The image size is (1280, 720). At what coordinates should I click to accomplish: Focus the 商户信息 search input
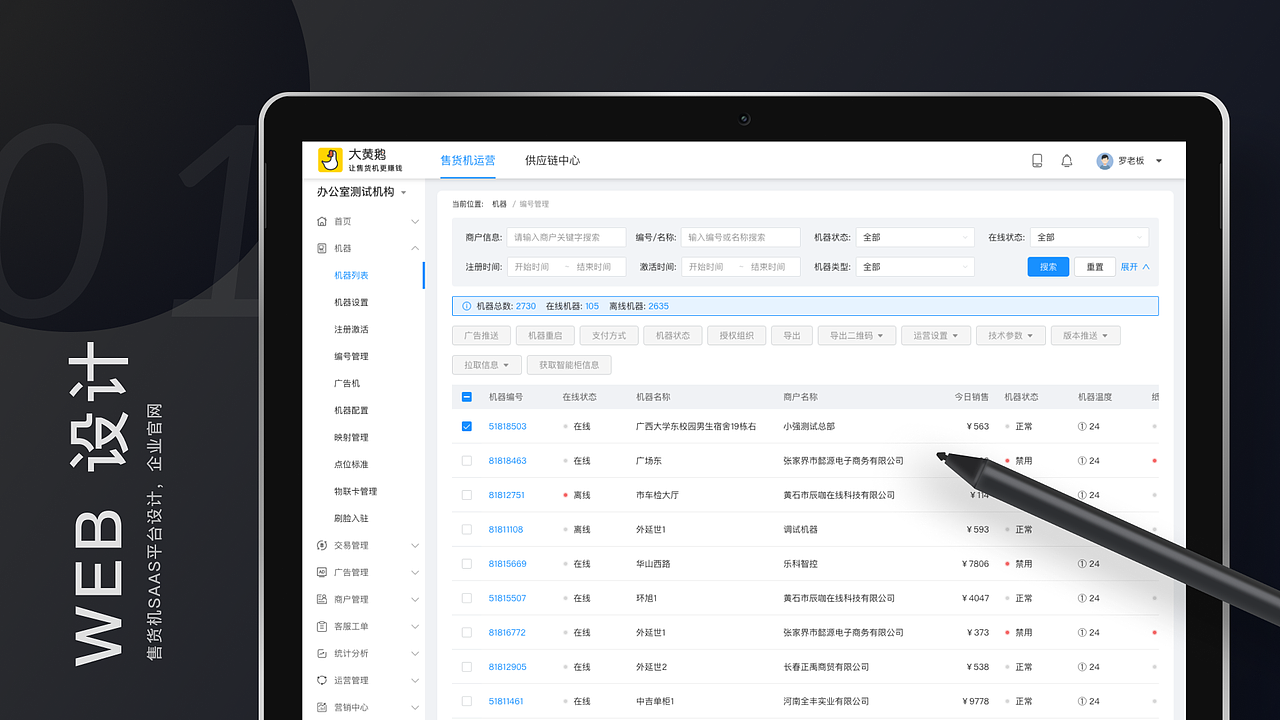point(566,237)
